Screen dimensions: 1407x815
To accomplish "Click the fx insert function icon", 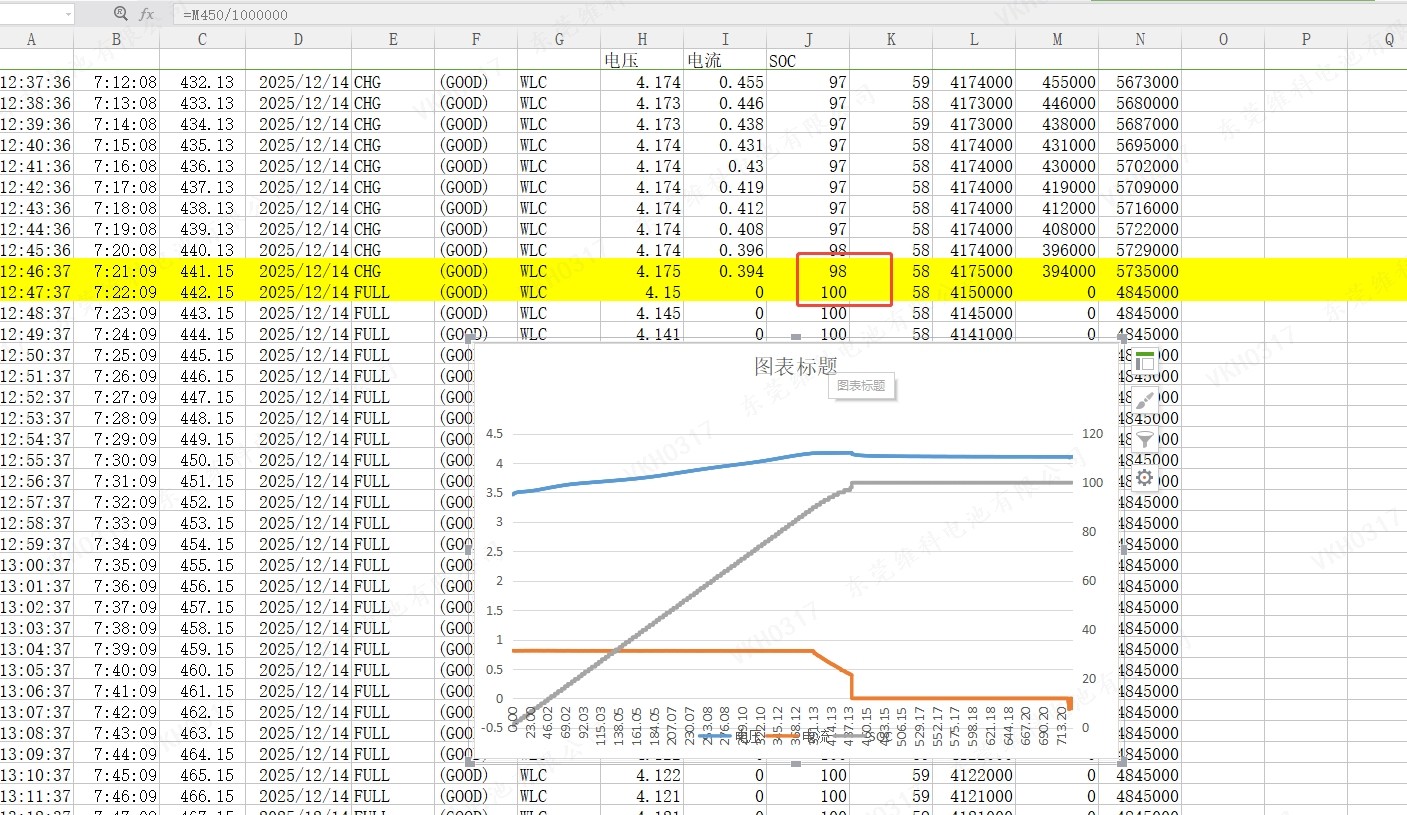I will click(x=146, y=14).
